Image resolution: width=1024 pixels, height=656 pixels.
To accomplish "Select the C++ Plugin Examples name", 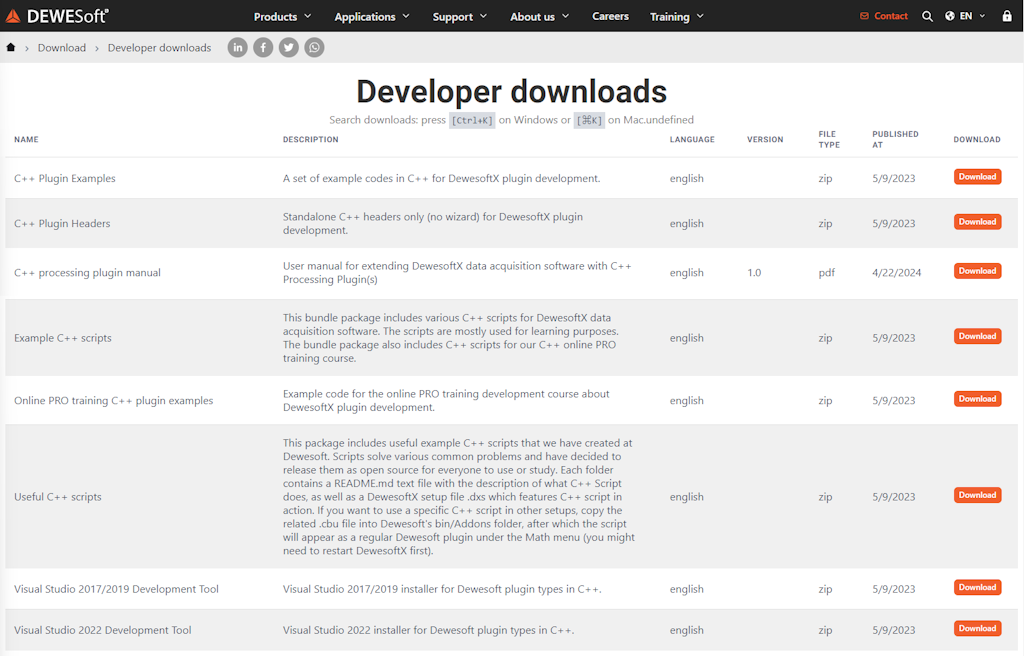I will (65, 178).
